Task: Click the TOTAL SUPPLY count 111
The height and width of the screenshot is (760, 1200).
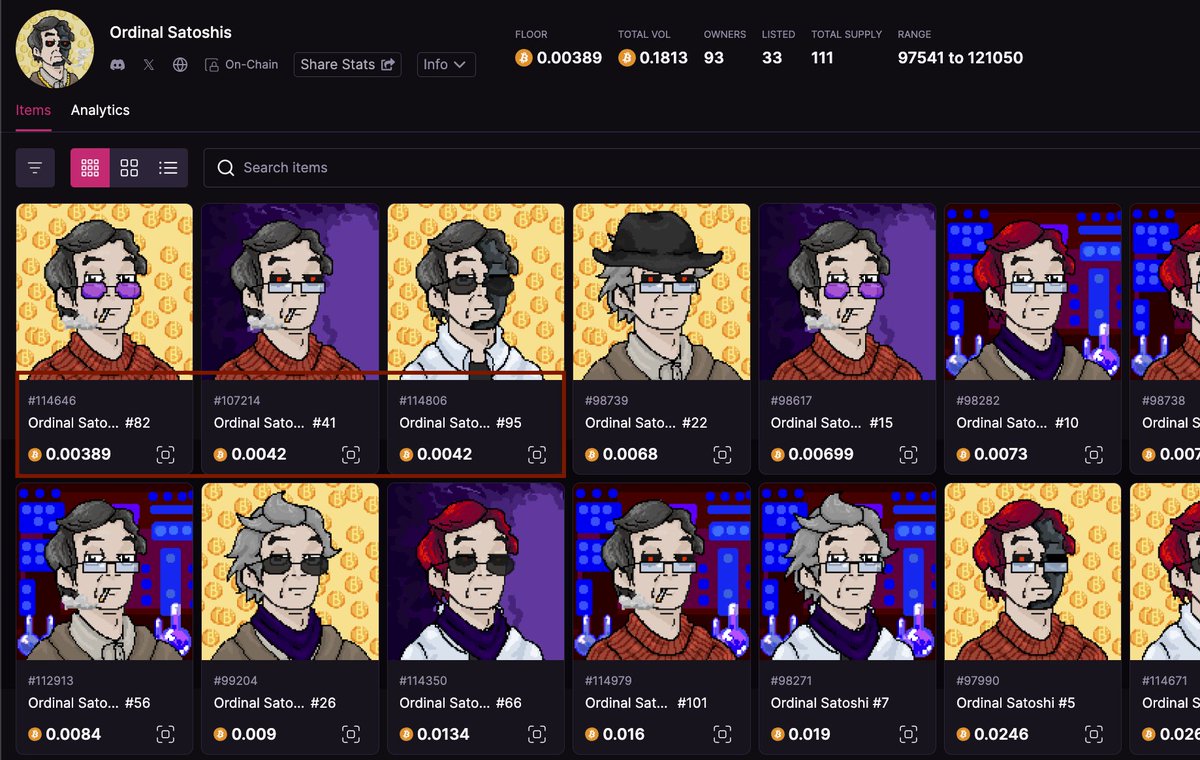Action: point(823,58)
